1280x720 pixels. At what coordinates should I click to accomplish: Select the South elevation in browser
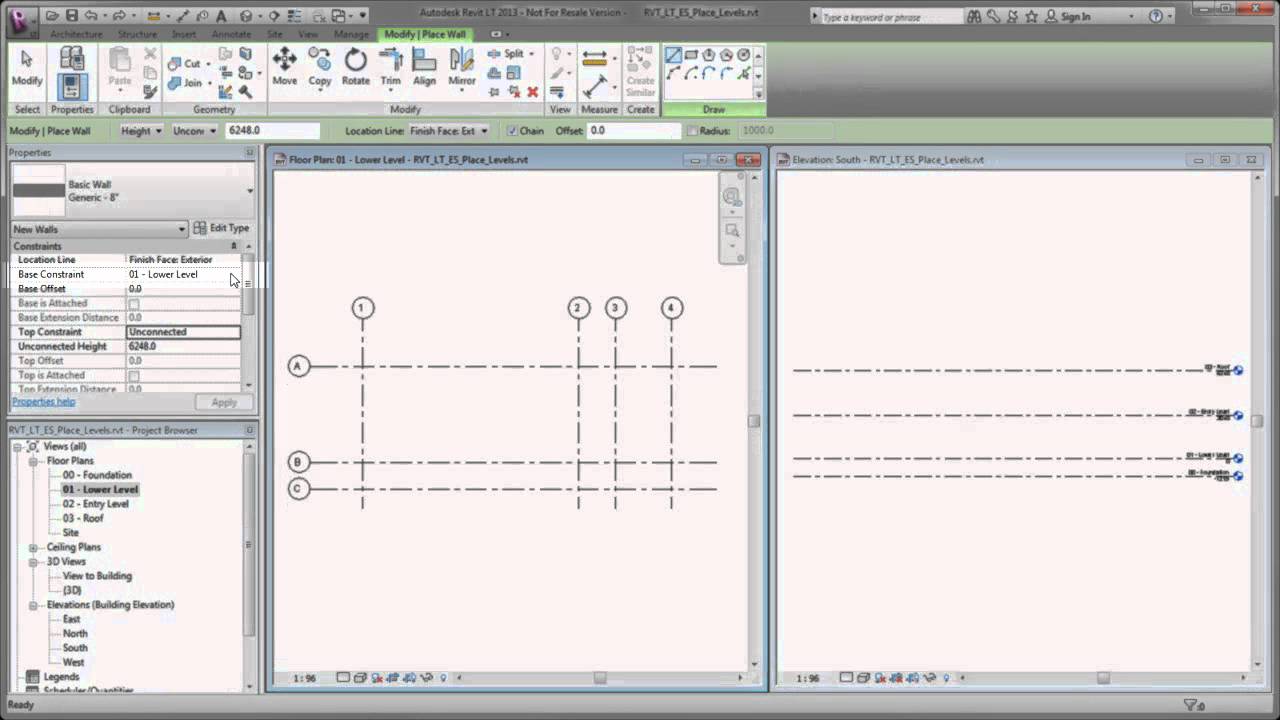click(75, 648)
